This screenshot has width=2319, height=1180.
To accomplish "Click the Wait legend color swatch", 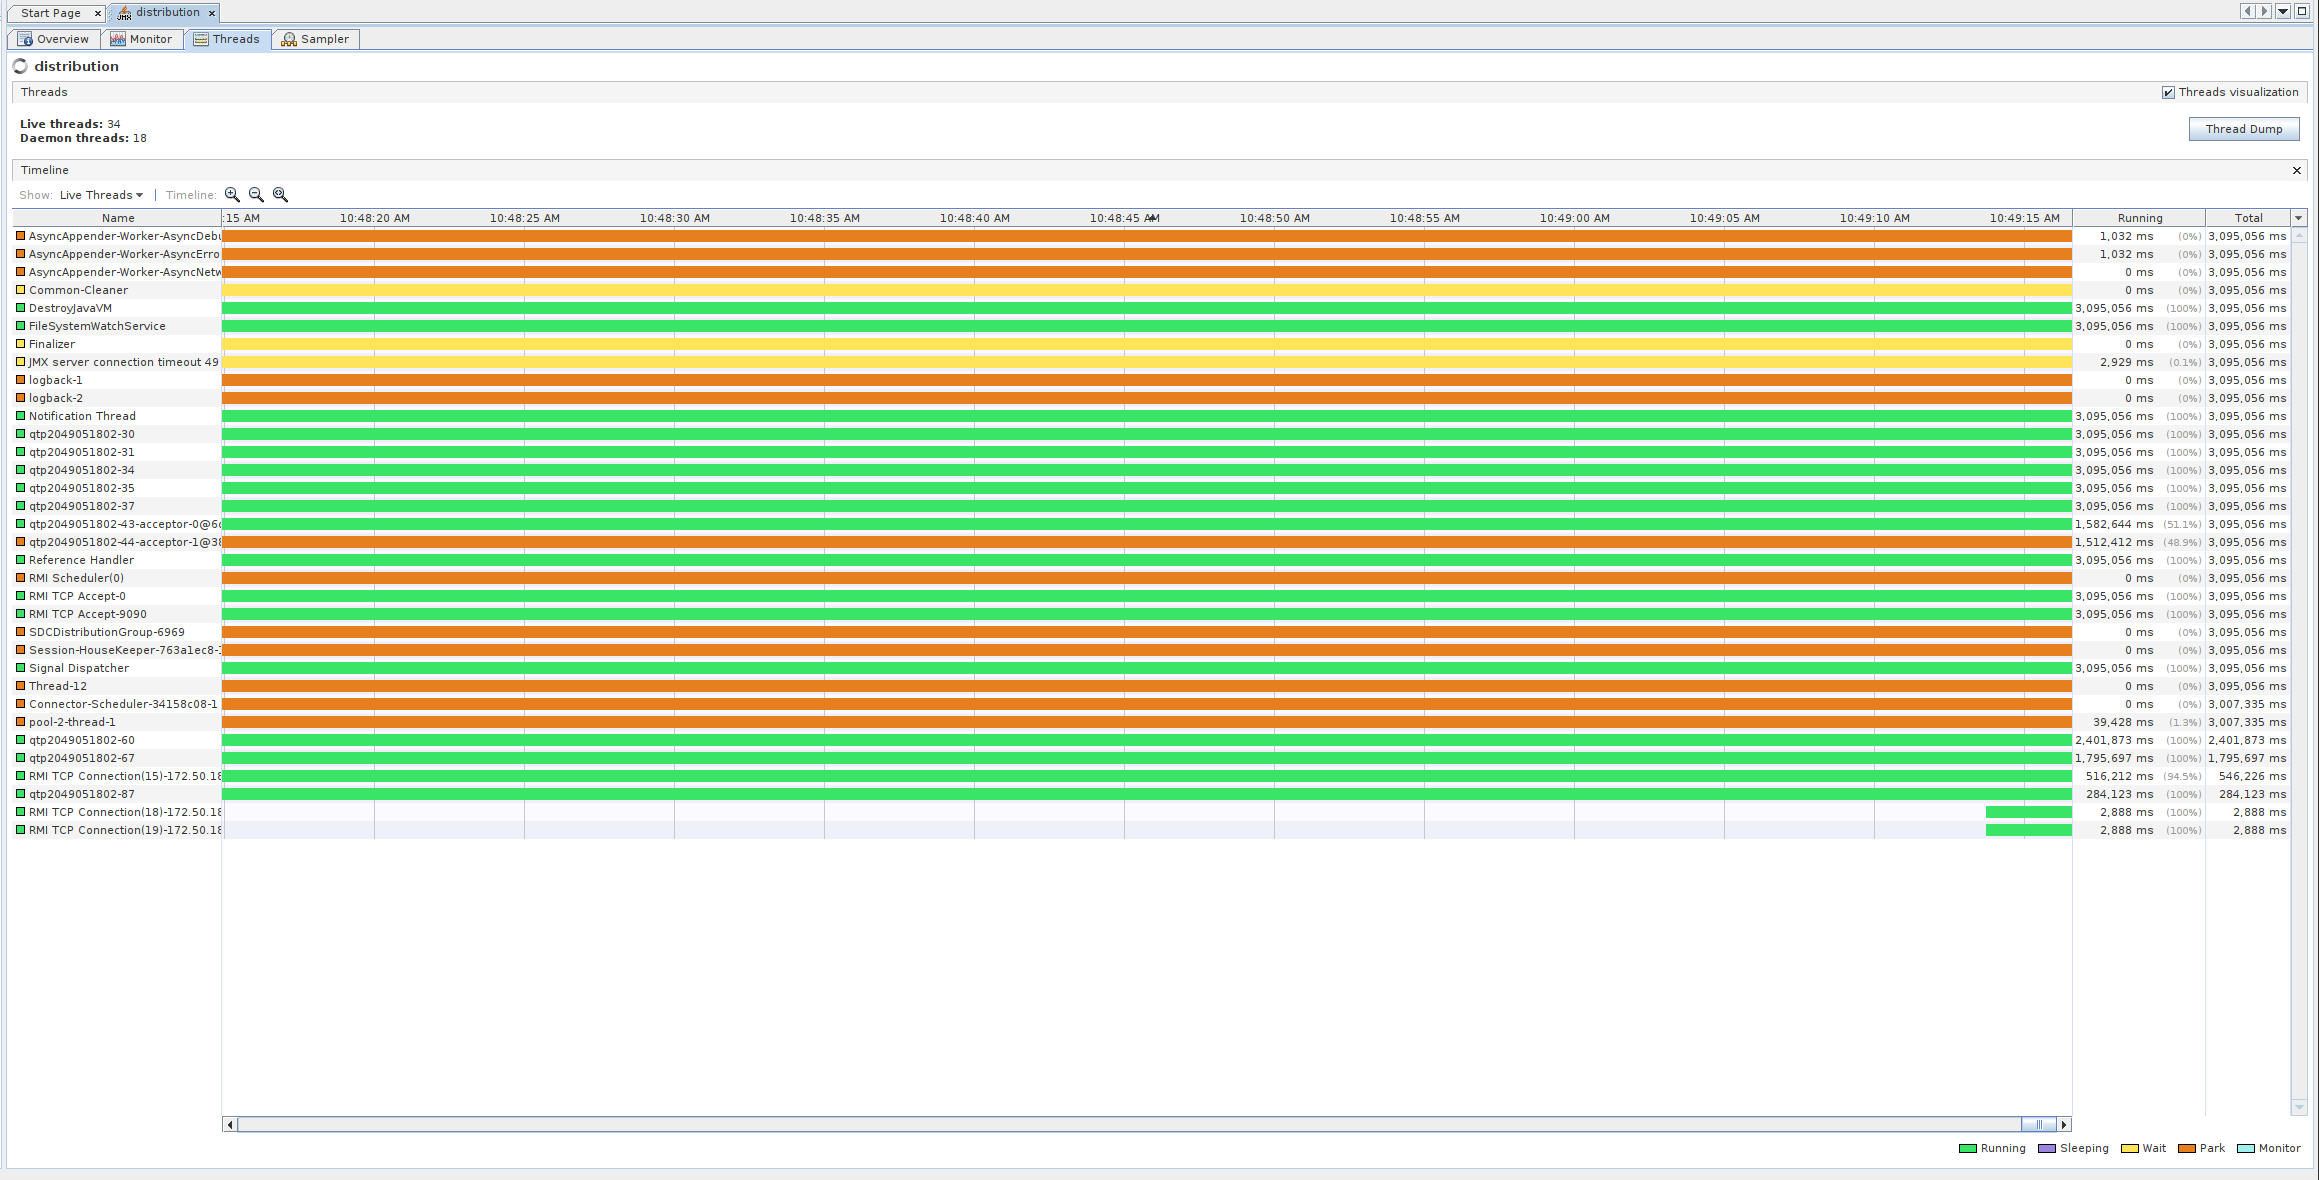I will coord(2129,1149).
